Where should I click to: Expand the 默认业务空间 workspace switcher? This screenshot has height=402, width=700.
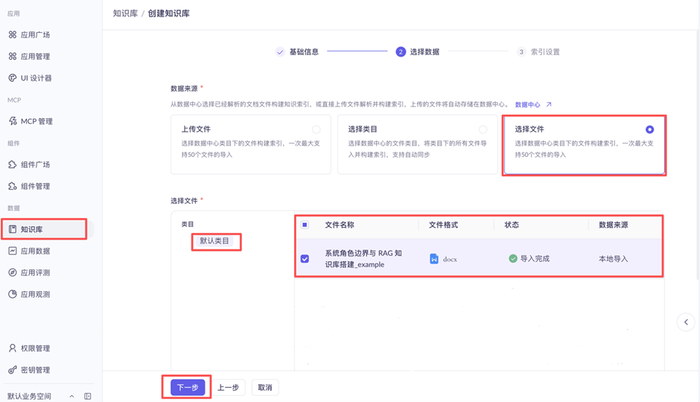[x=71, y=396]
